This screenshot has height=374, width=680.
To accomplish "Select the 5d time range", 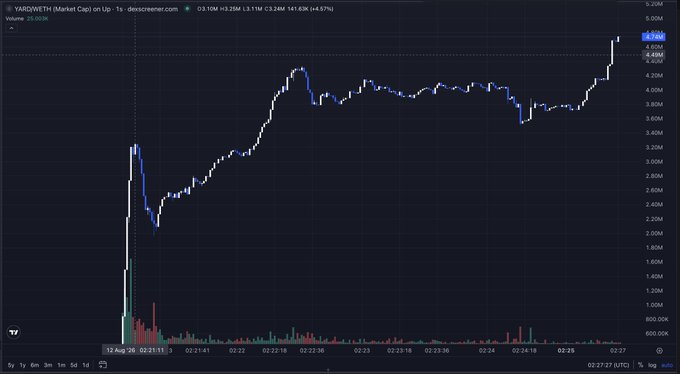I will [x=74, y=365].
